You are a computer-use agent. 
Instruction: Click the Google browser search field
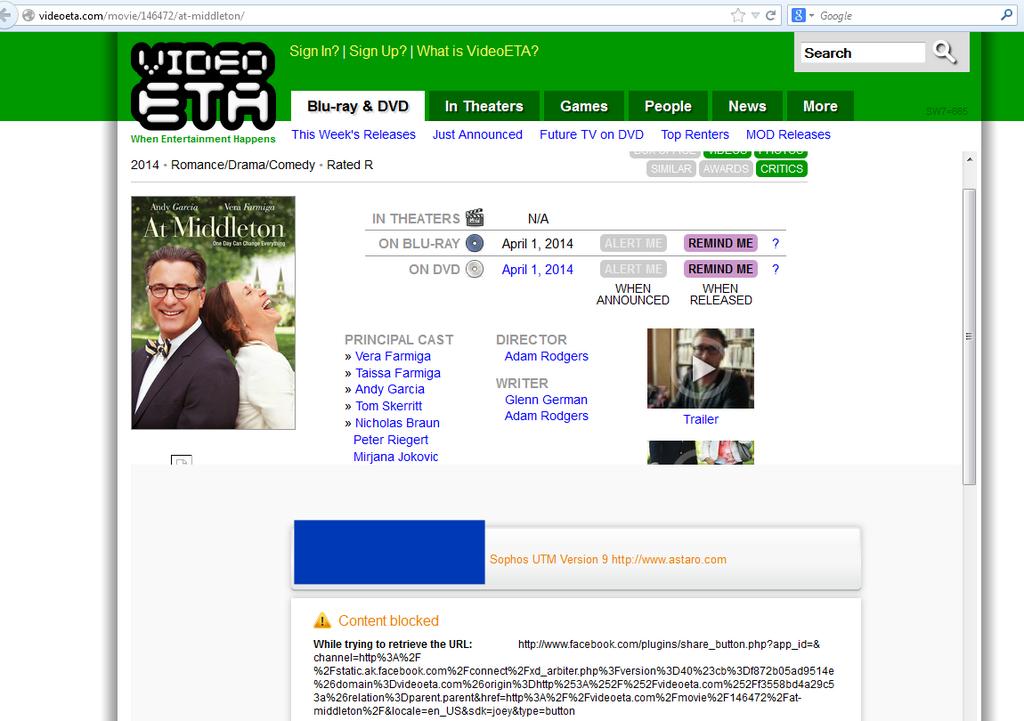tap(908, 16)
